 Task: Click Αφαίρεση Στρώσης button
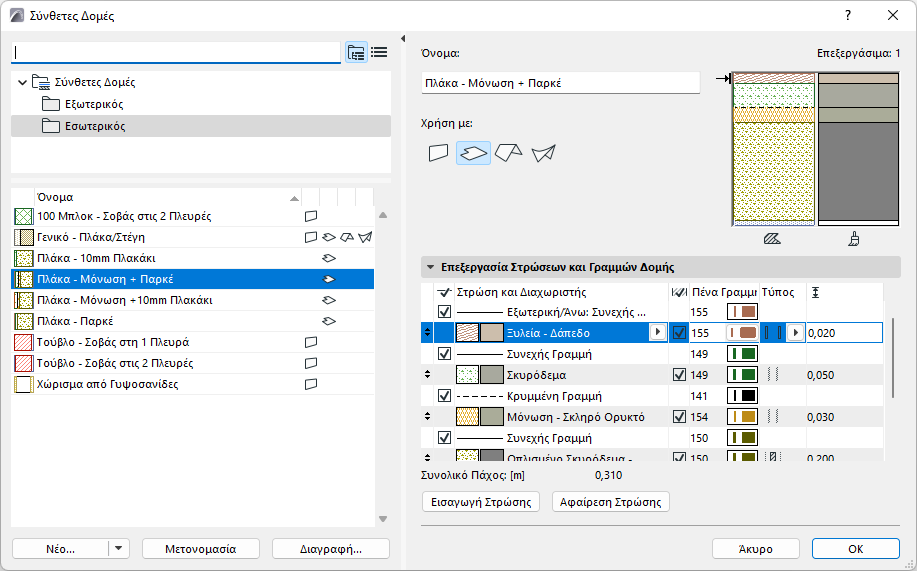point(611,502)
